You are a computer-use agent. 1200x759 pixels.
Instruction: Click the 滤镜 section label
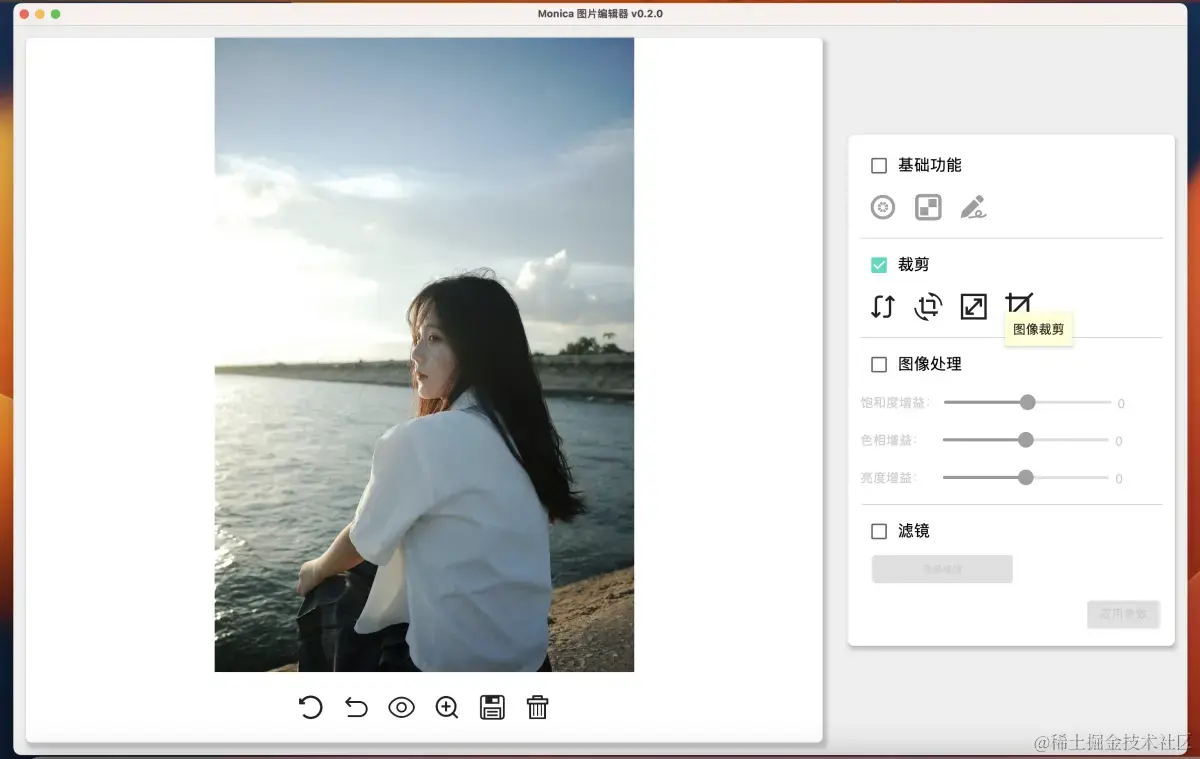[914, 531]
